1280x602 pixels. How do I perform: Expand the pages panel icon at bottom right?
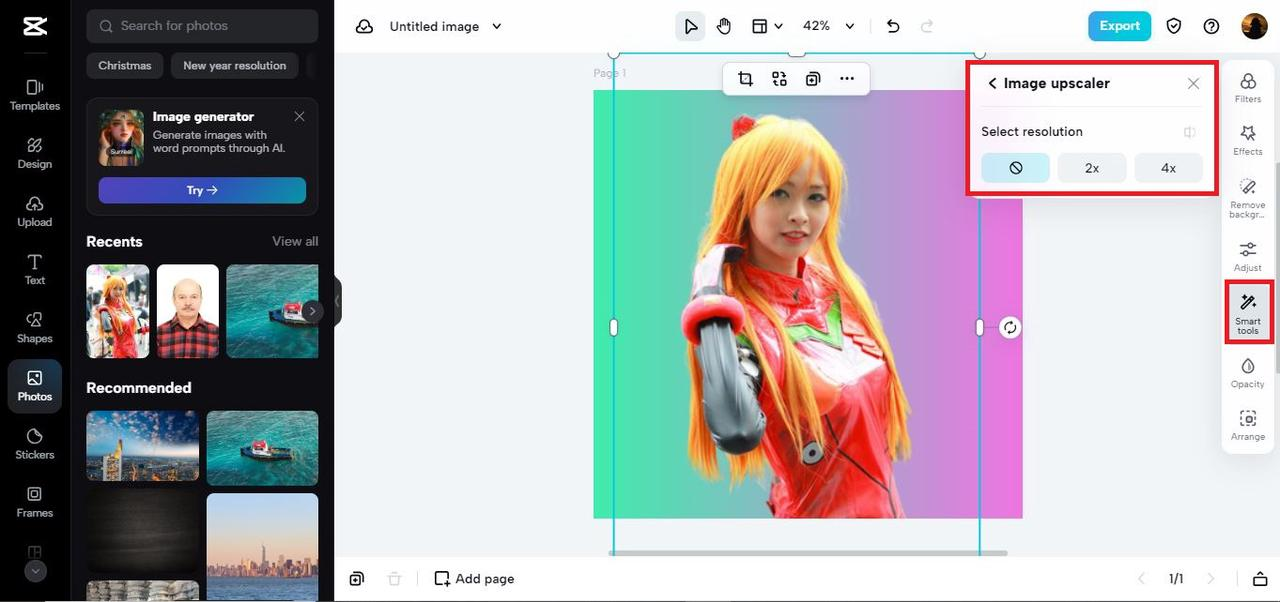(1259, 579)
